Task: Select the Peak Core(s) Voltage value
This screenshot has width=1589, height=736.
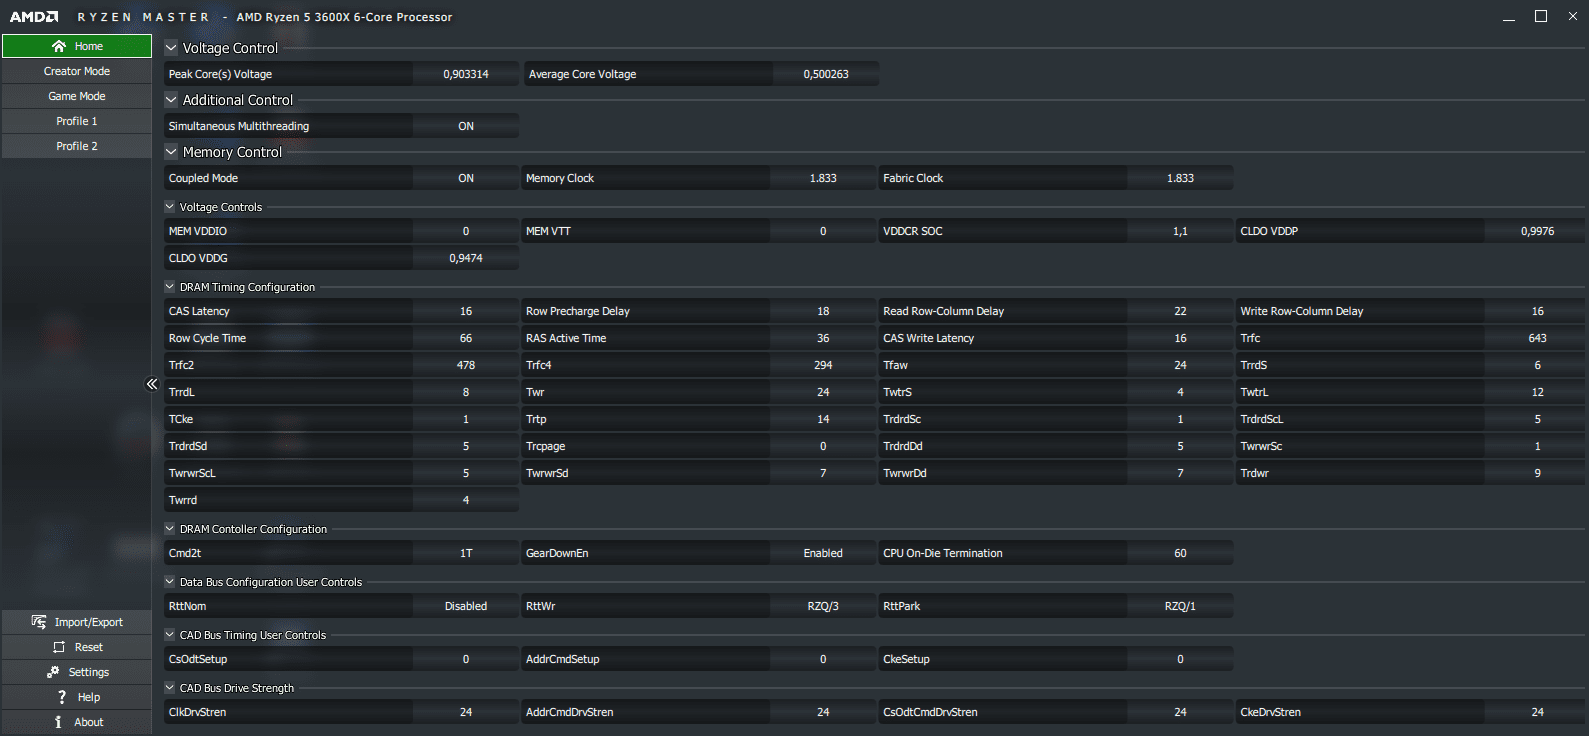Action: coord(466,74)
